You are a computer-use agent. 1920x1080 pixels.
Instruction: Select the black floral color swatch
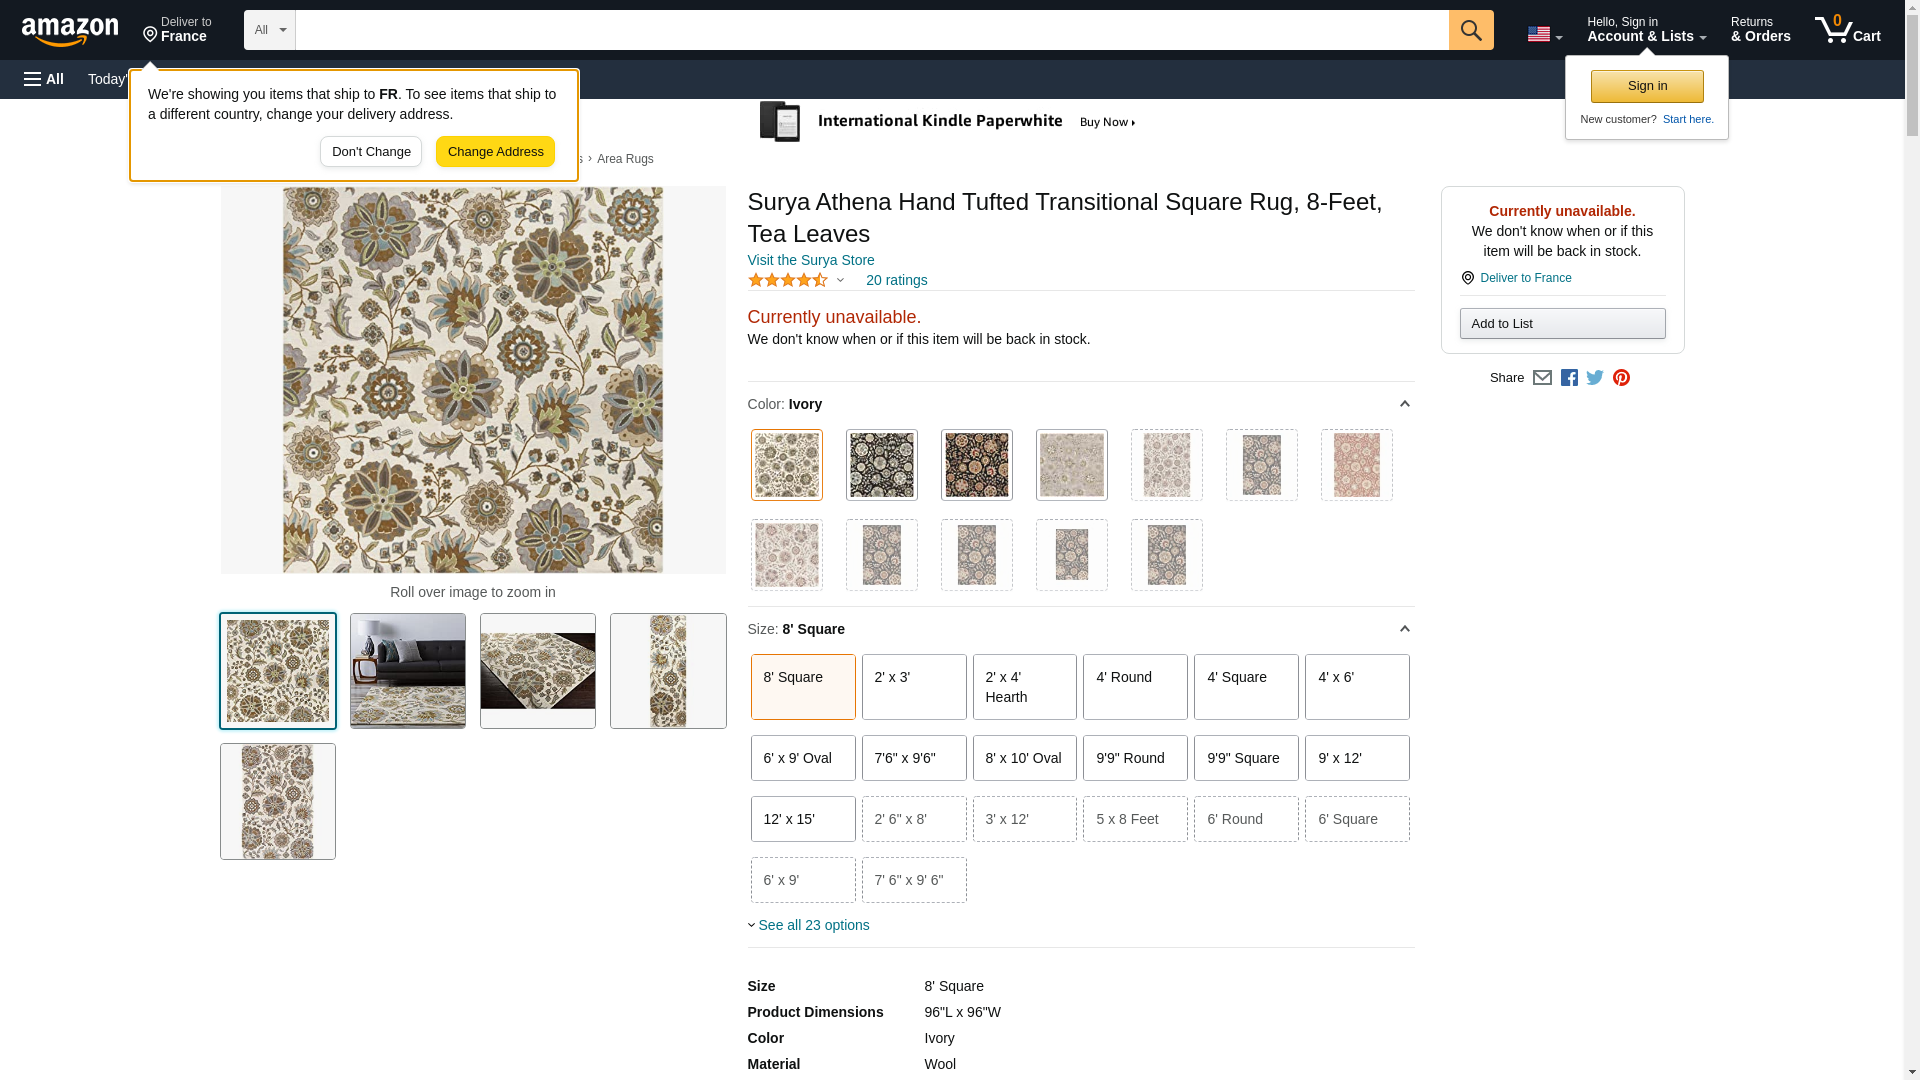[881, 465]
